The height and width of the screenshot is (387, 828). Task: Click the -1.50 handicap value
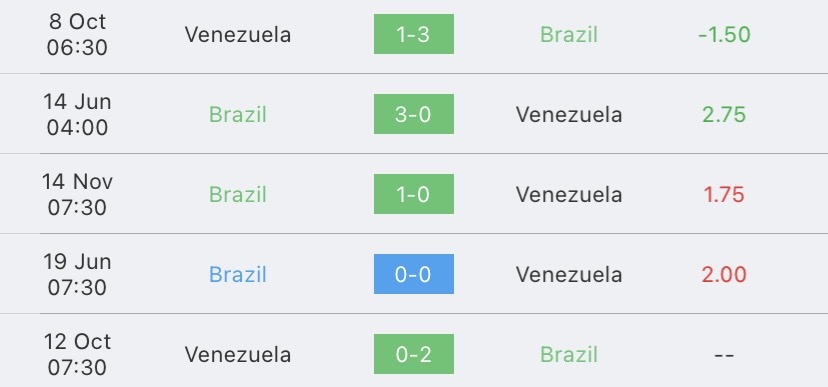click(x=724, y=35)
